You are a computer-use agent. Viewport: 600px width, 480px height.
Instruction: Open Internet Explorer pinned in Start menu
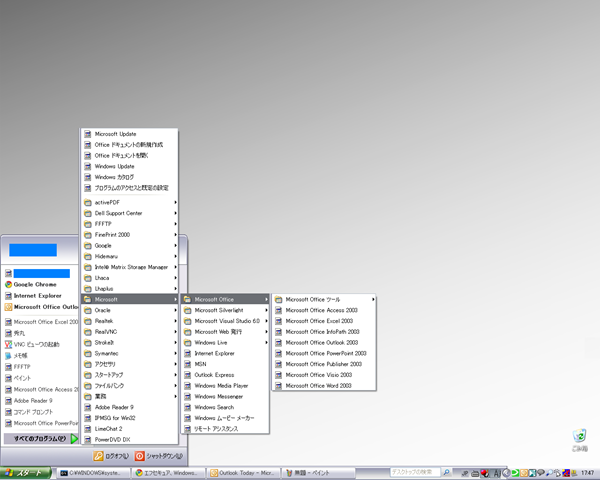pyautogui.click(x=40, y=296)
